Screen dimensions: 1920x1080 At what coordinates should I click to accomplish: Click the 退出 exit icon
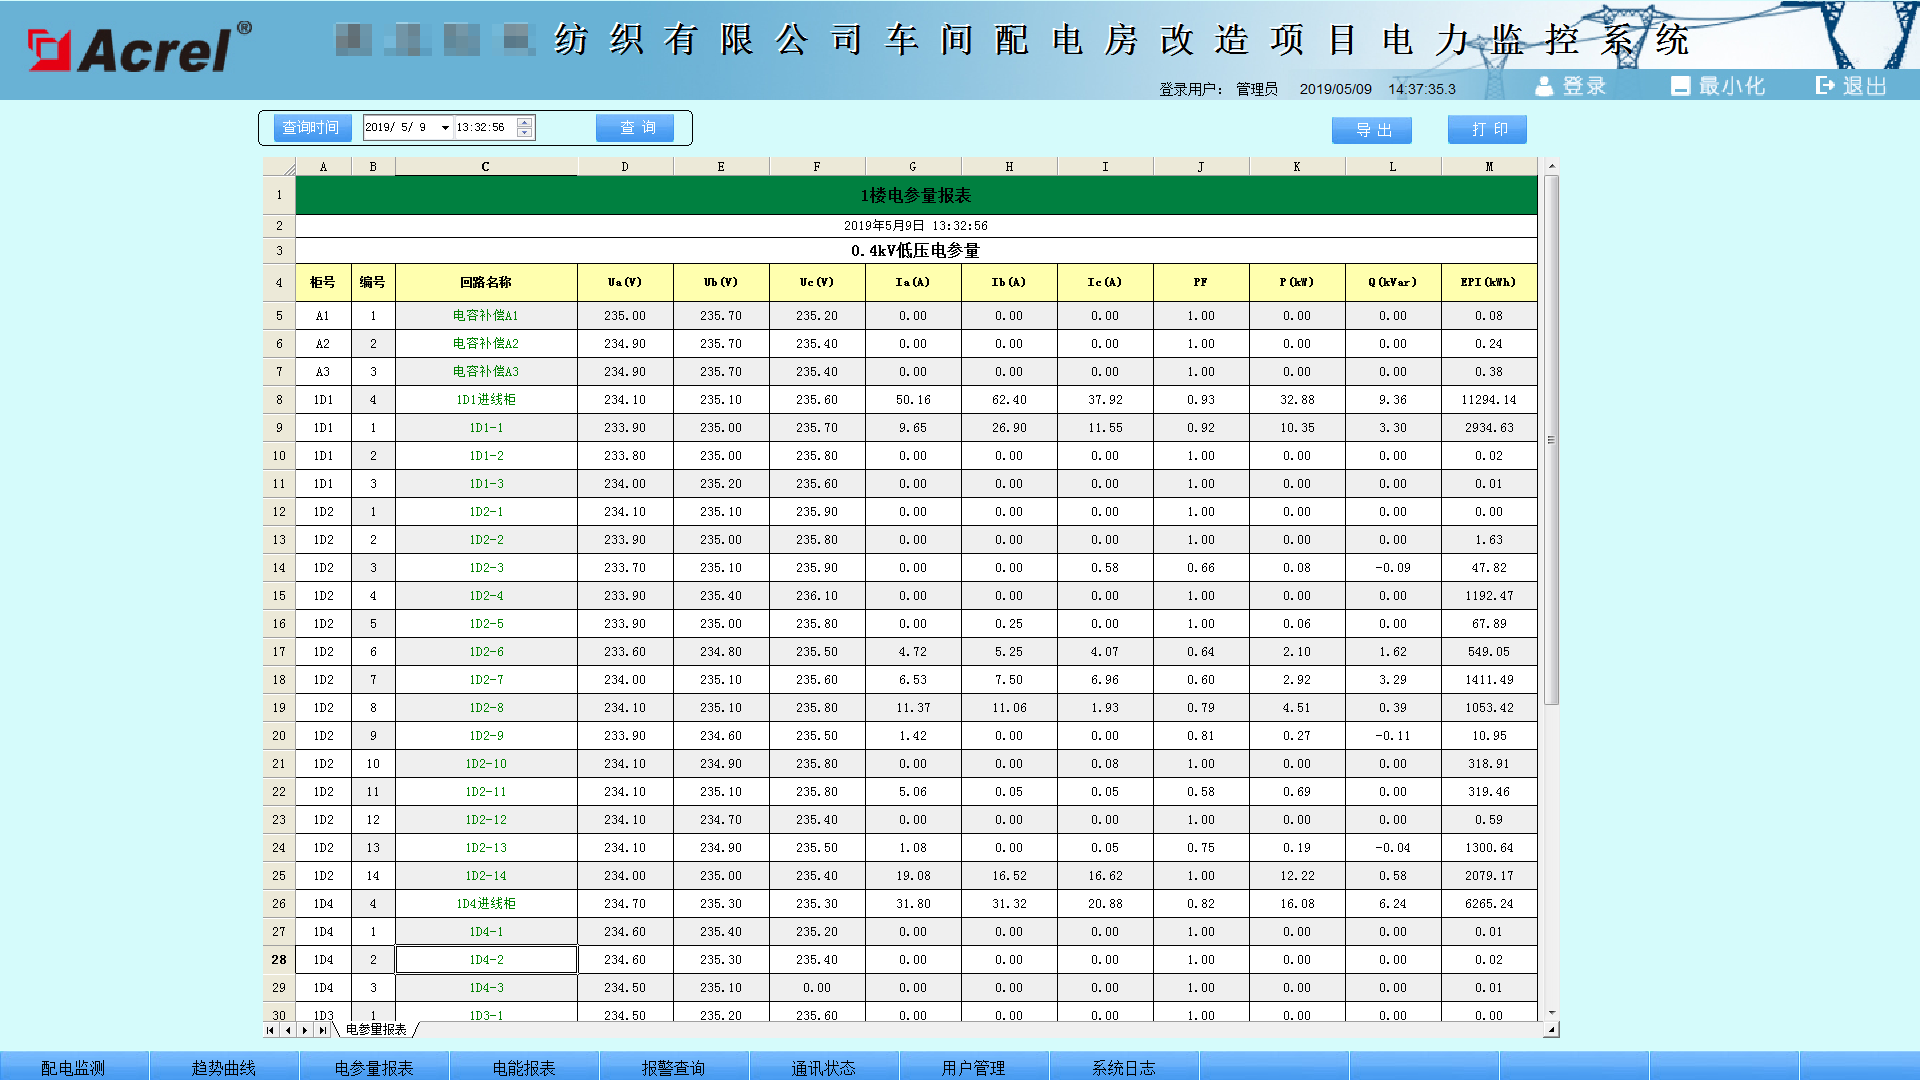coord(1825,86)
